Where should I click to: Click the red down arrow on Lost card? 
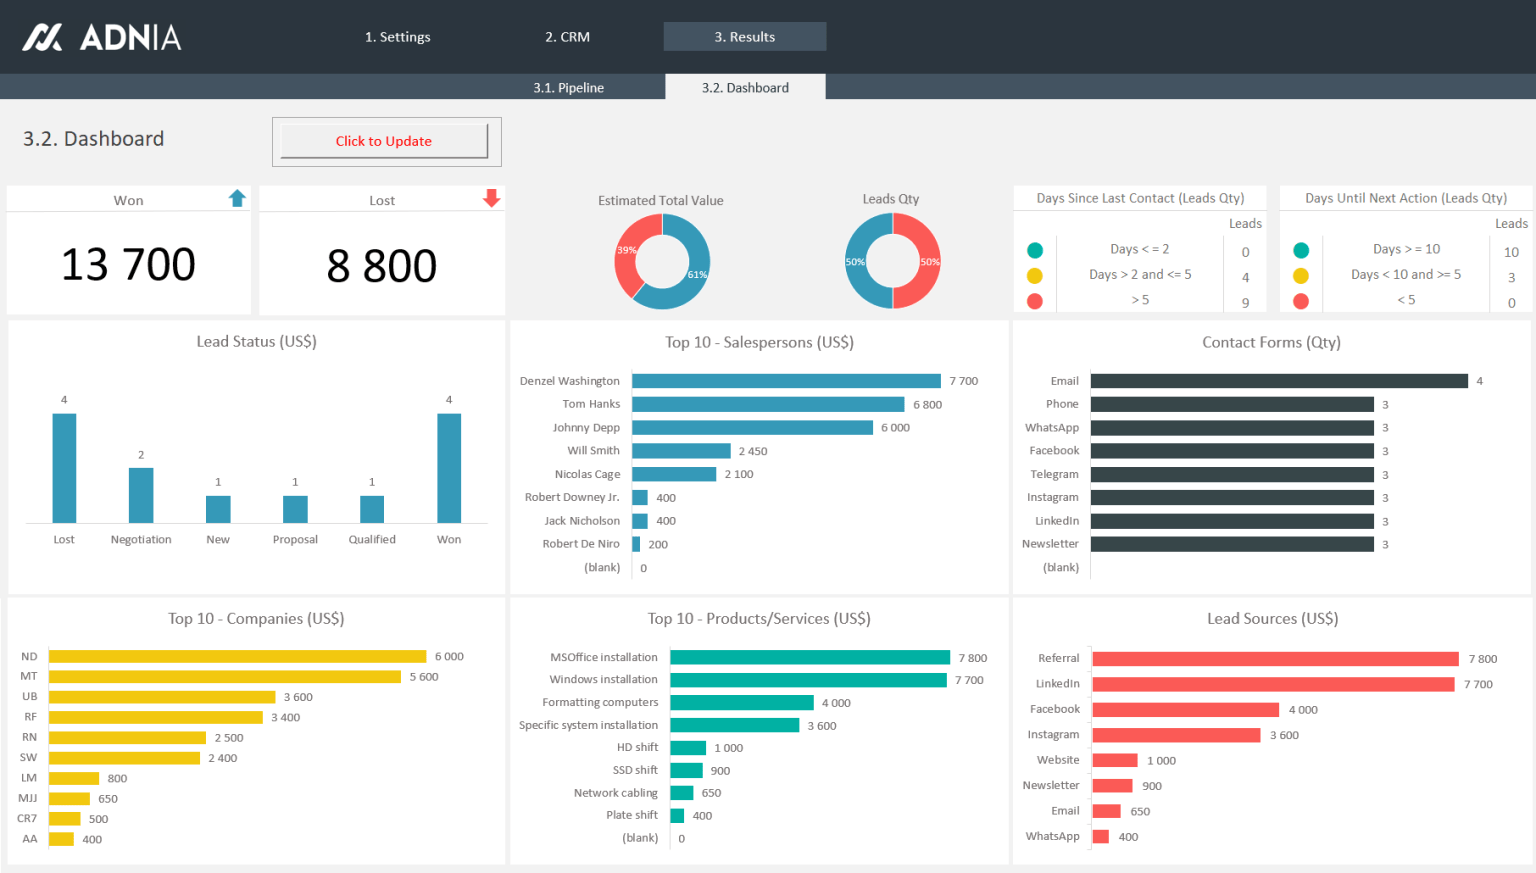pos(491,198)
